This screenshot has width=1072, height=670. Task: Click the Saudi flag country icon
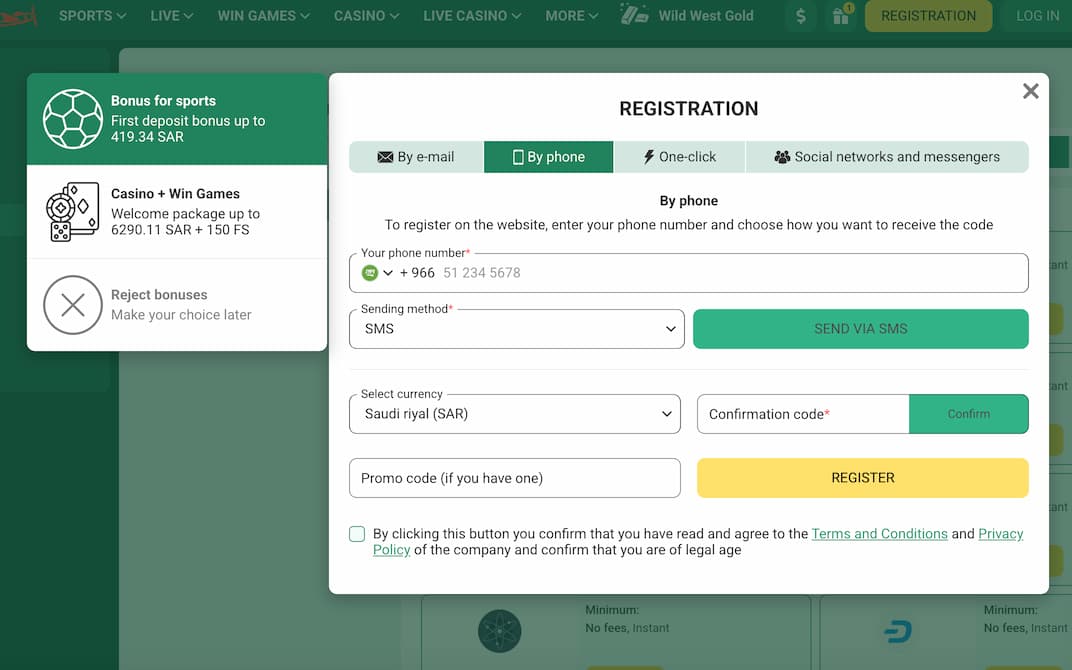tap(370, 273)
